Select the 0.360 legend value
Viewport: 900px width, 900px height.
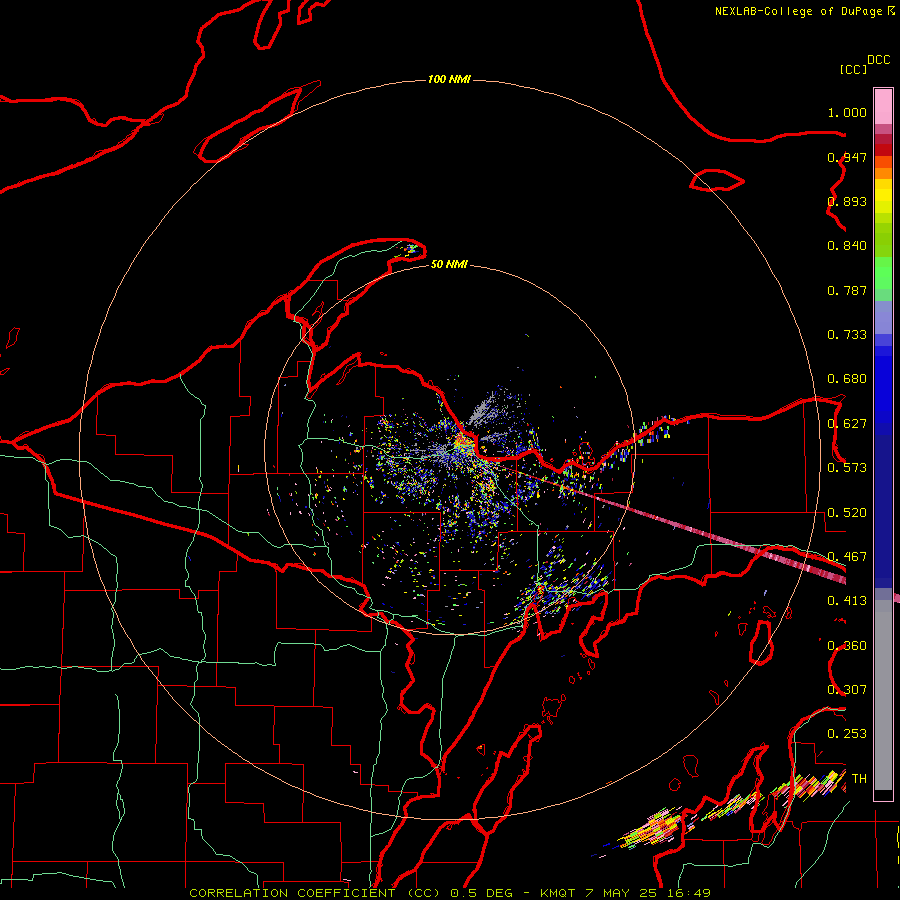847,646
